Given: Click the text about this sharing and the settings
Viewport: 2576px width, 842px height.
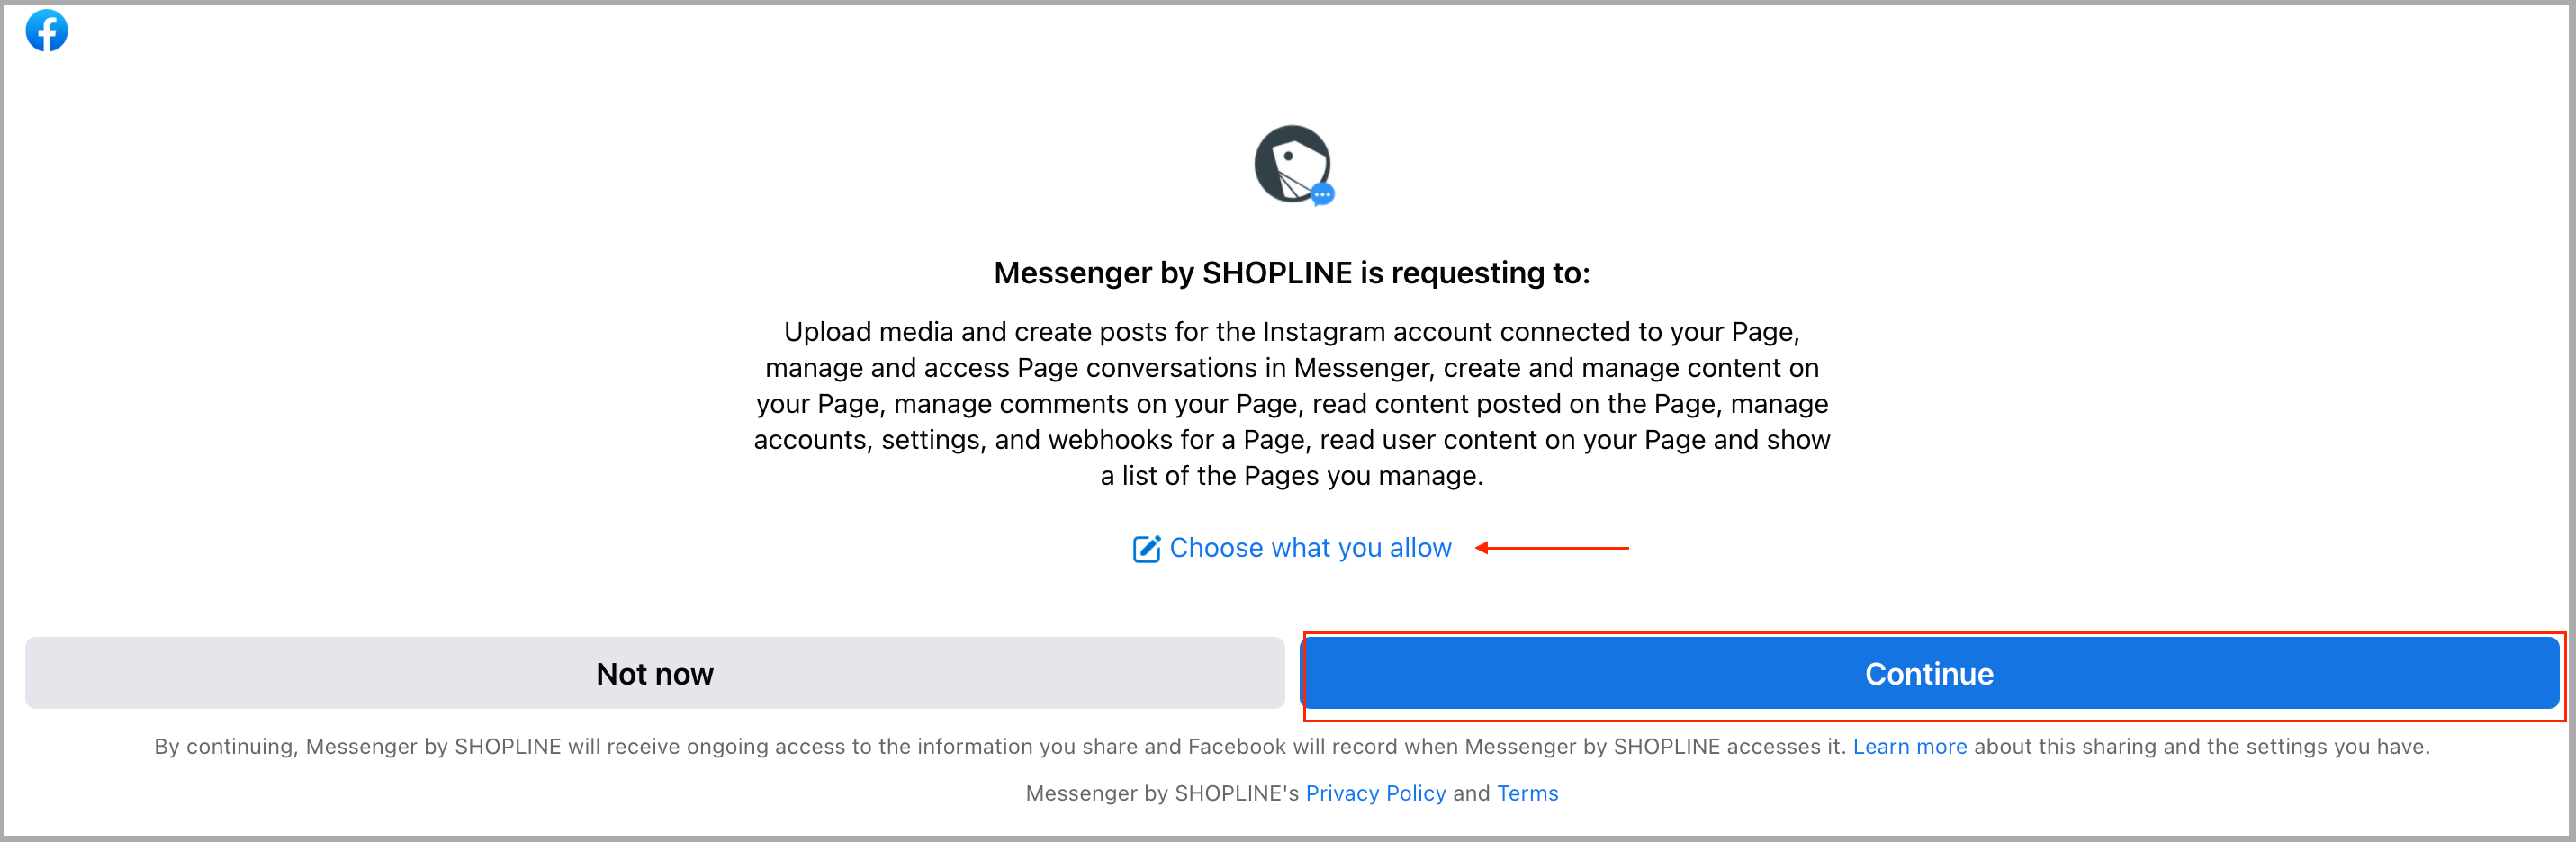Looking at the screenshot, I should (x=2201, y=746).
